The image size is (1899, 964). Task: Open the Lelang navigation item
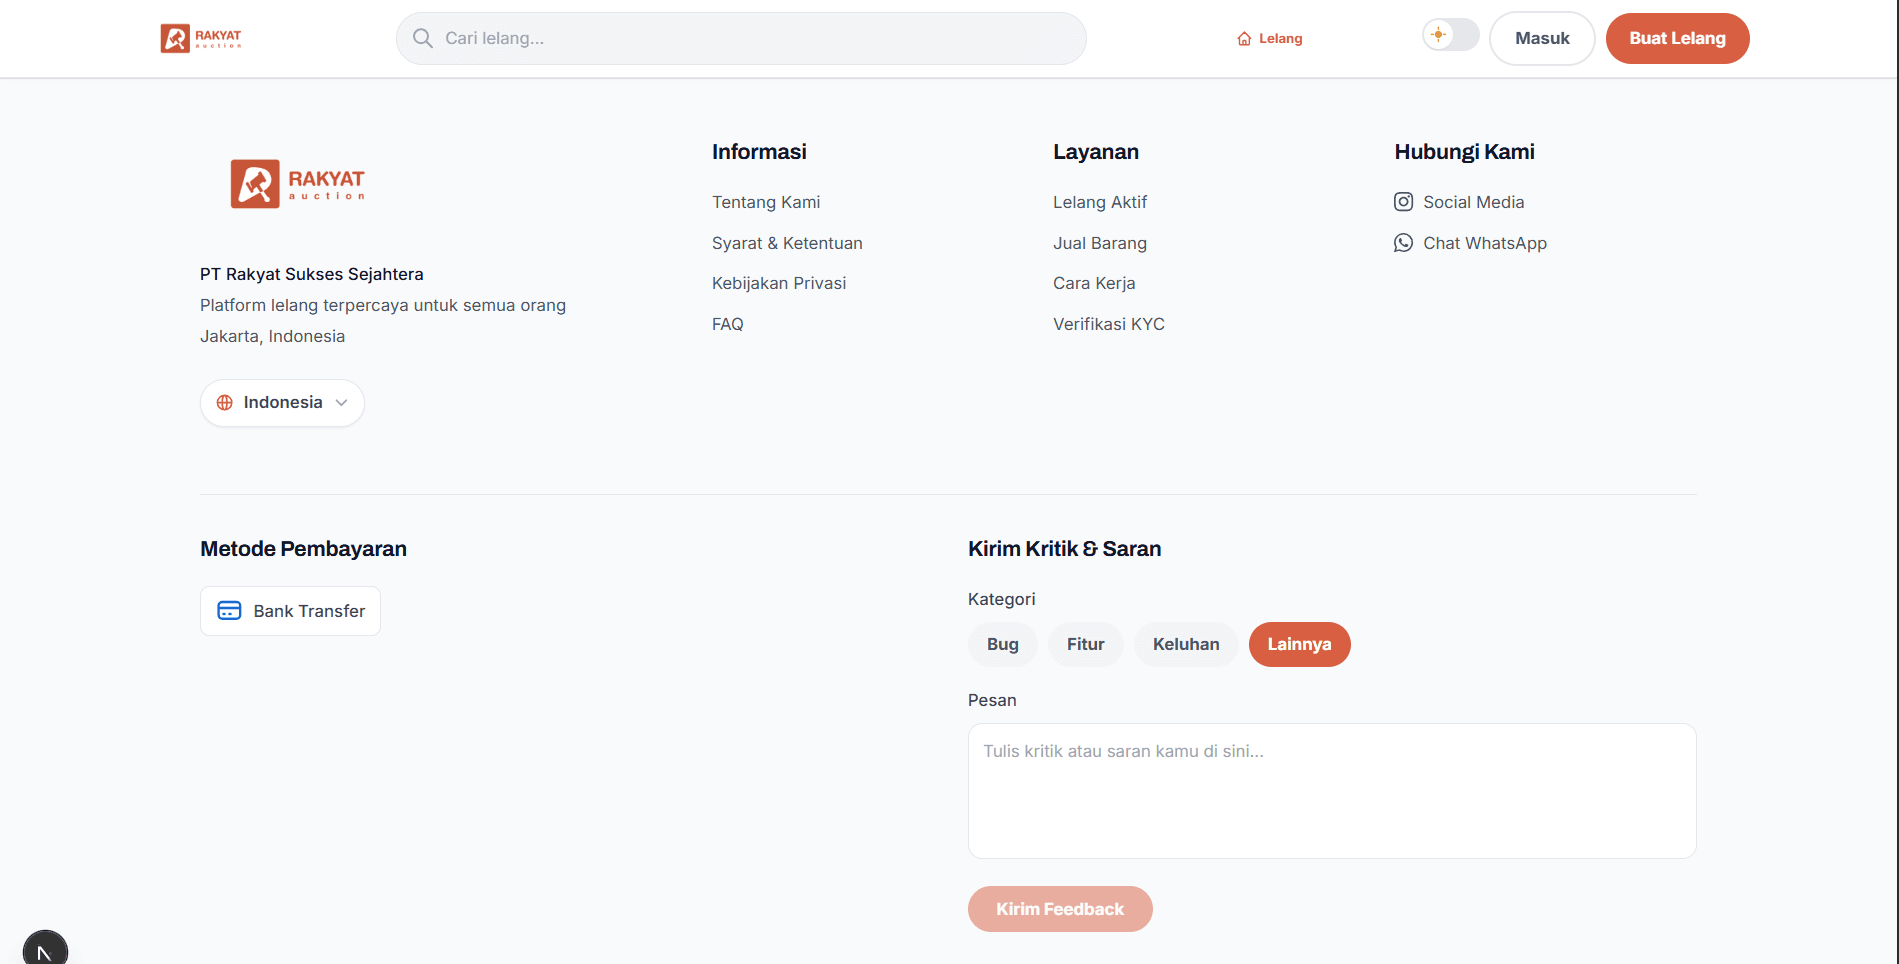[x=1270, y=39]
